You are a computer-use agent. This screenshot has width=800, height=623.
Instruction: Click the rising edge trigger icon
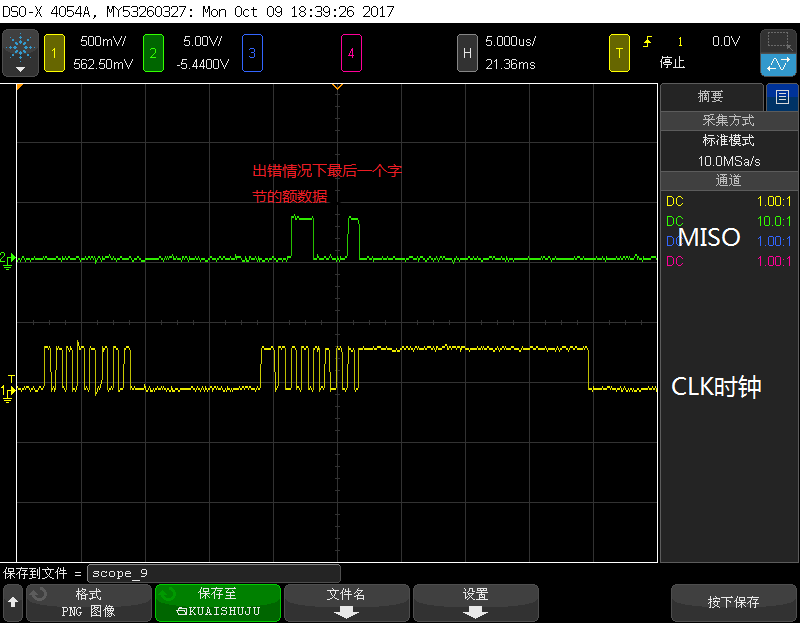(x=647, y=41)
